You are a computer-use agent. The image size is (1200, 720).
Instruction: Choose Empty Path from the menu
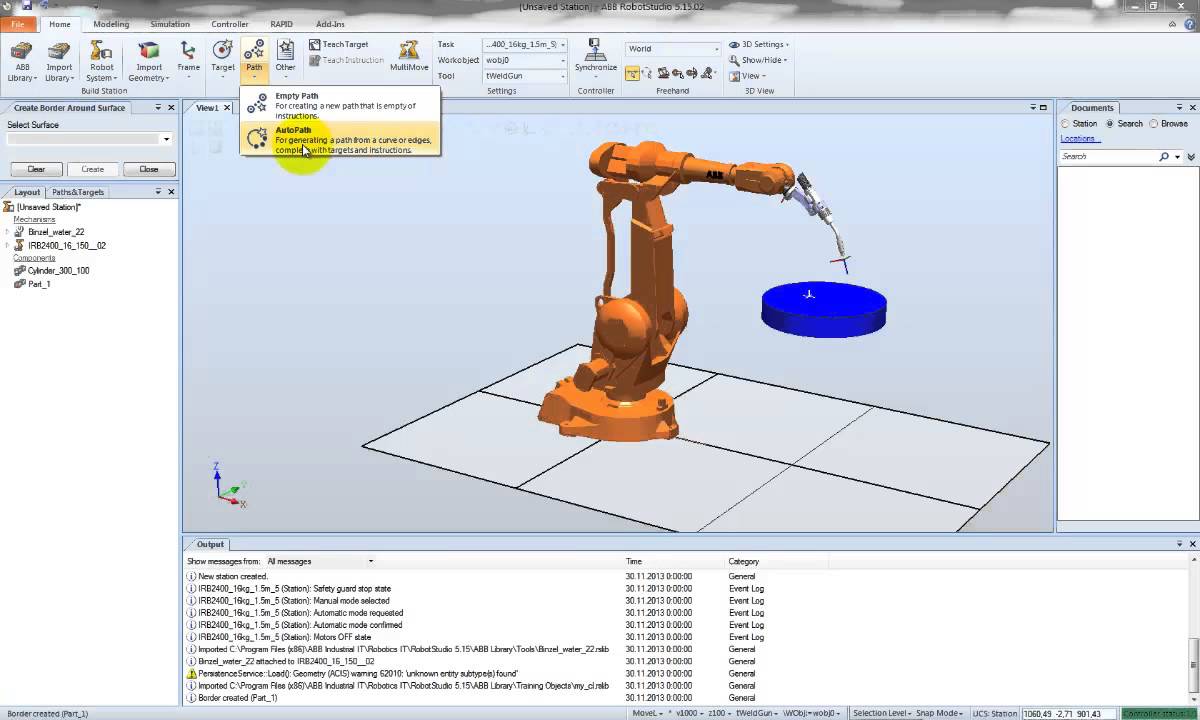tap(340, 105)
